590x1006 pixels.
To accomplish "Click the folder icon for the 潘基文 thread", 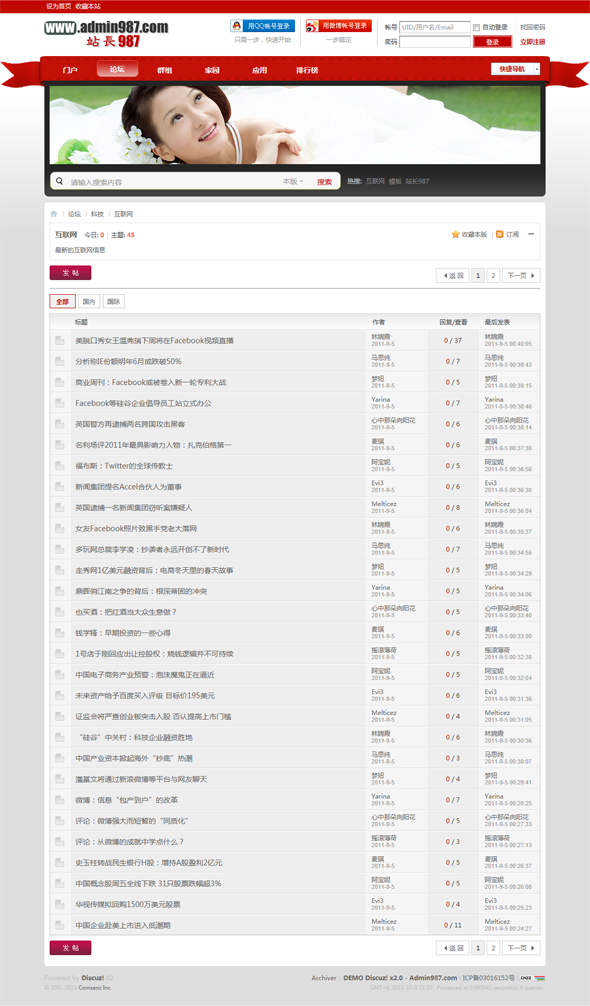I will 60,779.
